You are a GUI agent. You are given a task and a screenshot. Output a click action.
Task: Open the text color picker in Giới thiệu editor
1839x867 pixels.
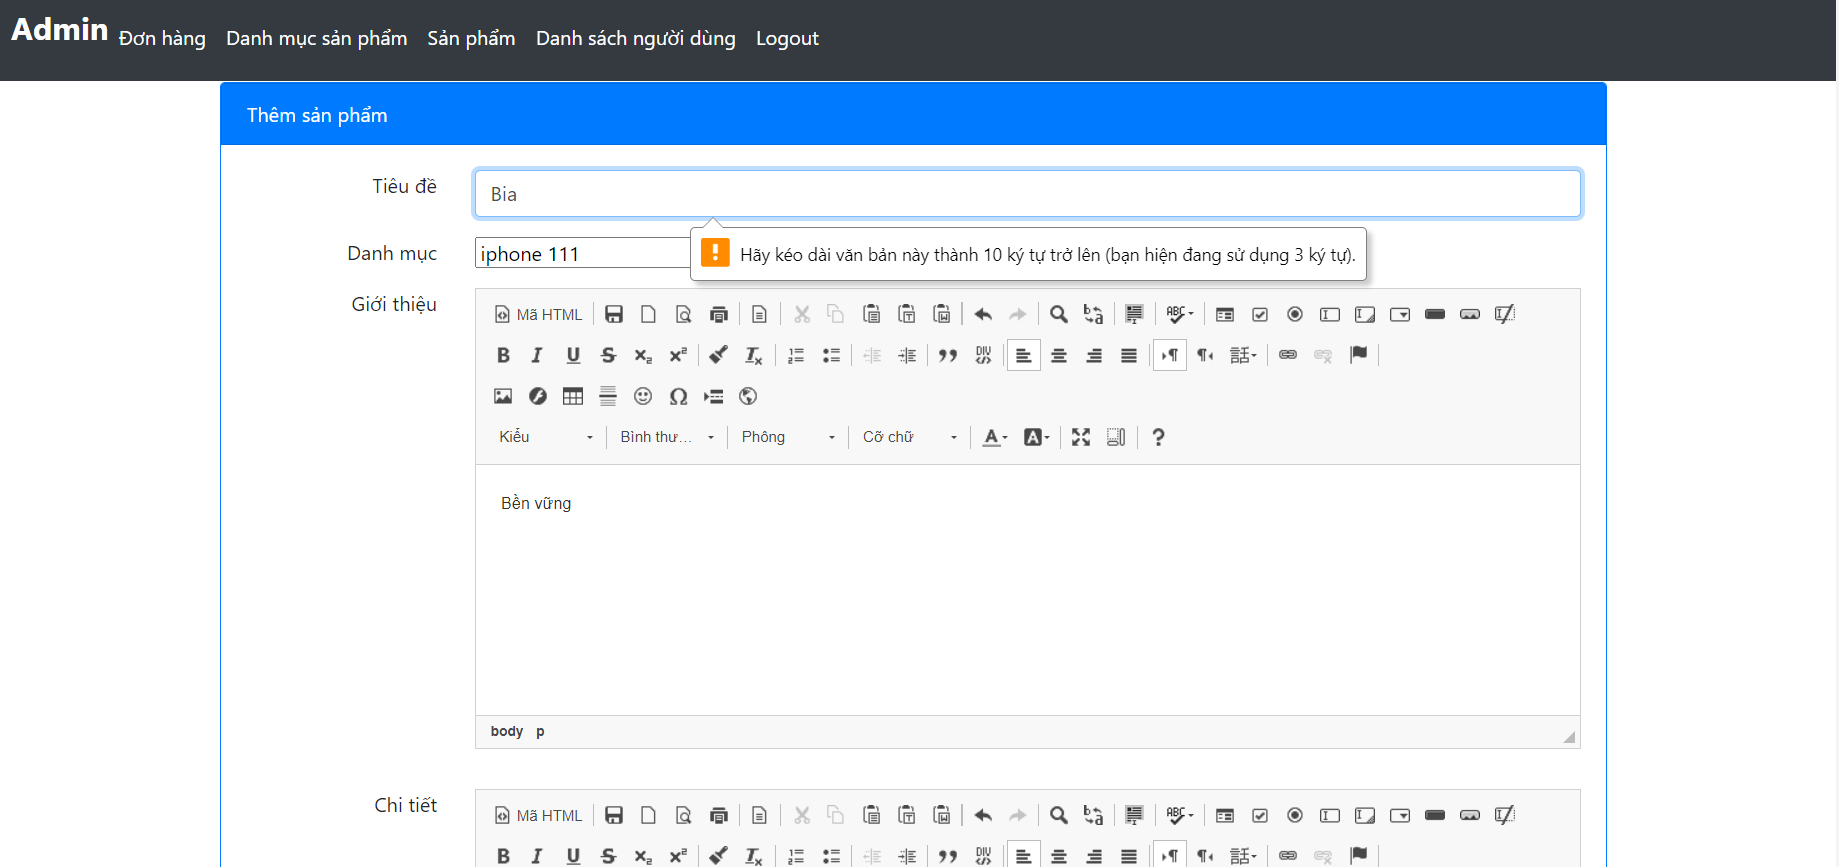click(x=994, y=437)
